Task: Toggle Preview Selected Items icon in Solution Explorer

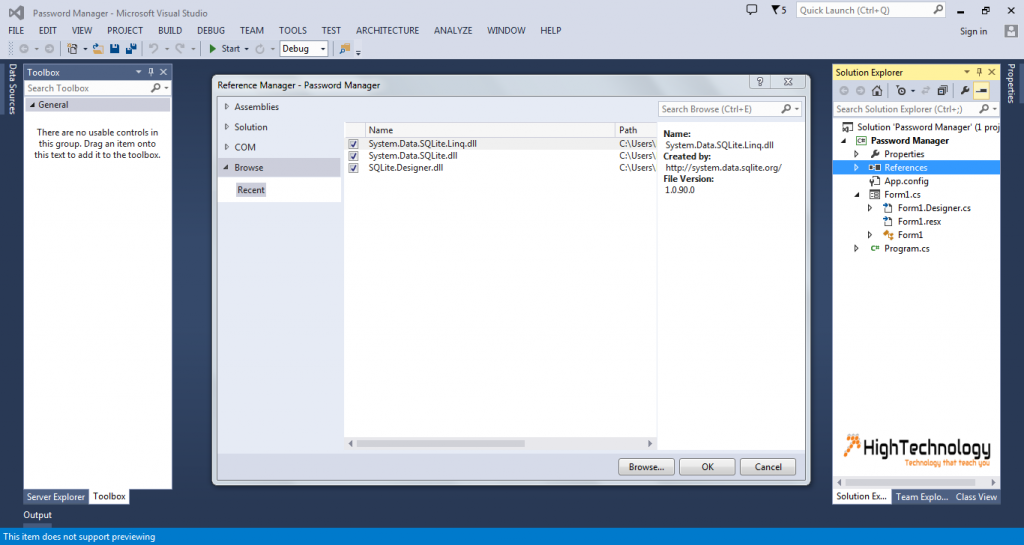Action: [982, 91]
